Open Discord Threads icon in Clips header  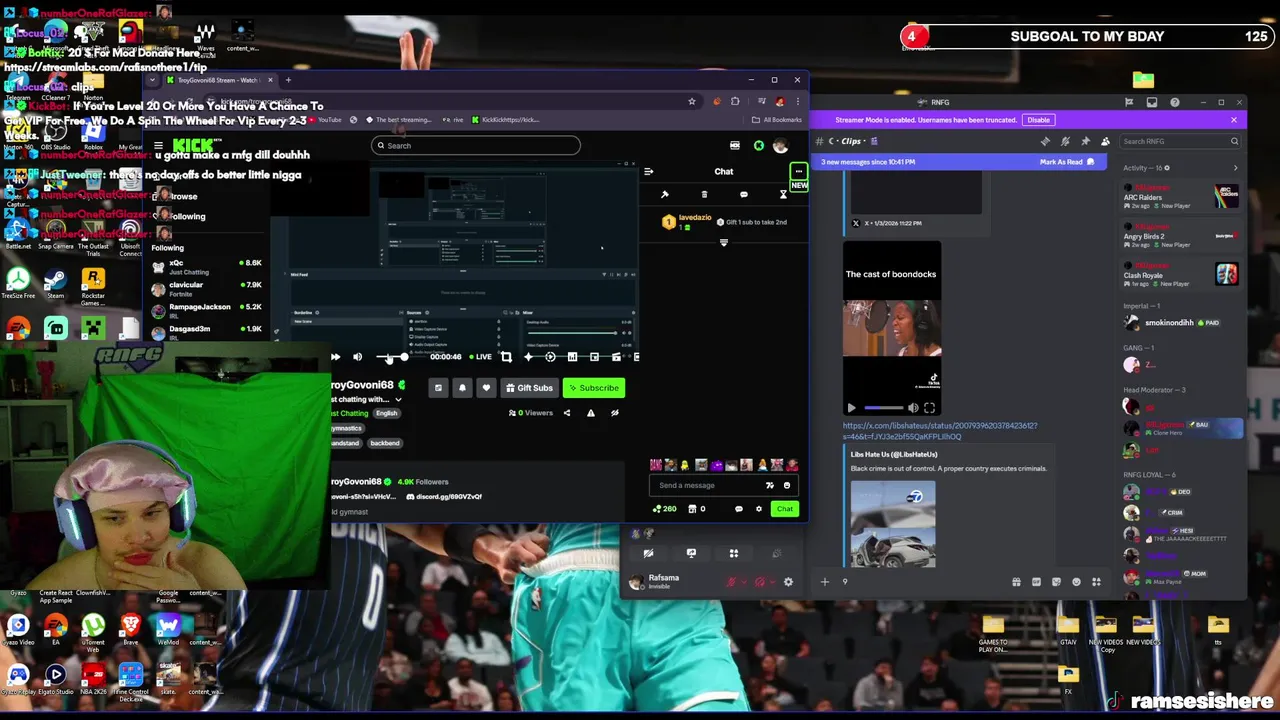pyautogui.click(x=1045, y=141)
